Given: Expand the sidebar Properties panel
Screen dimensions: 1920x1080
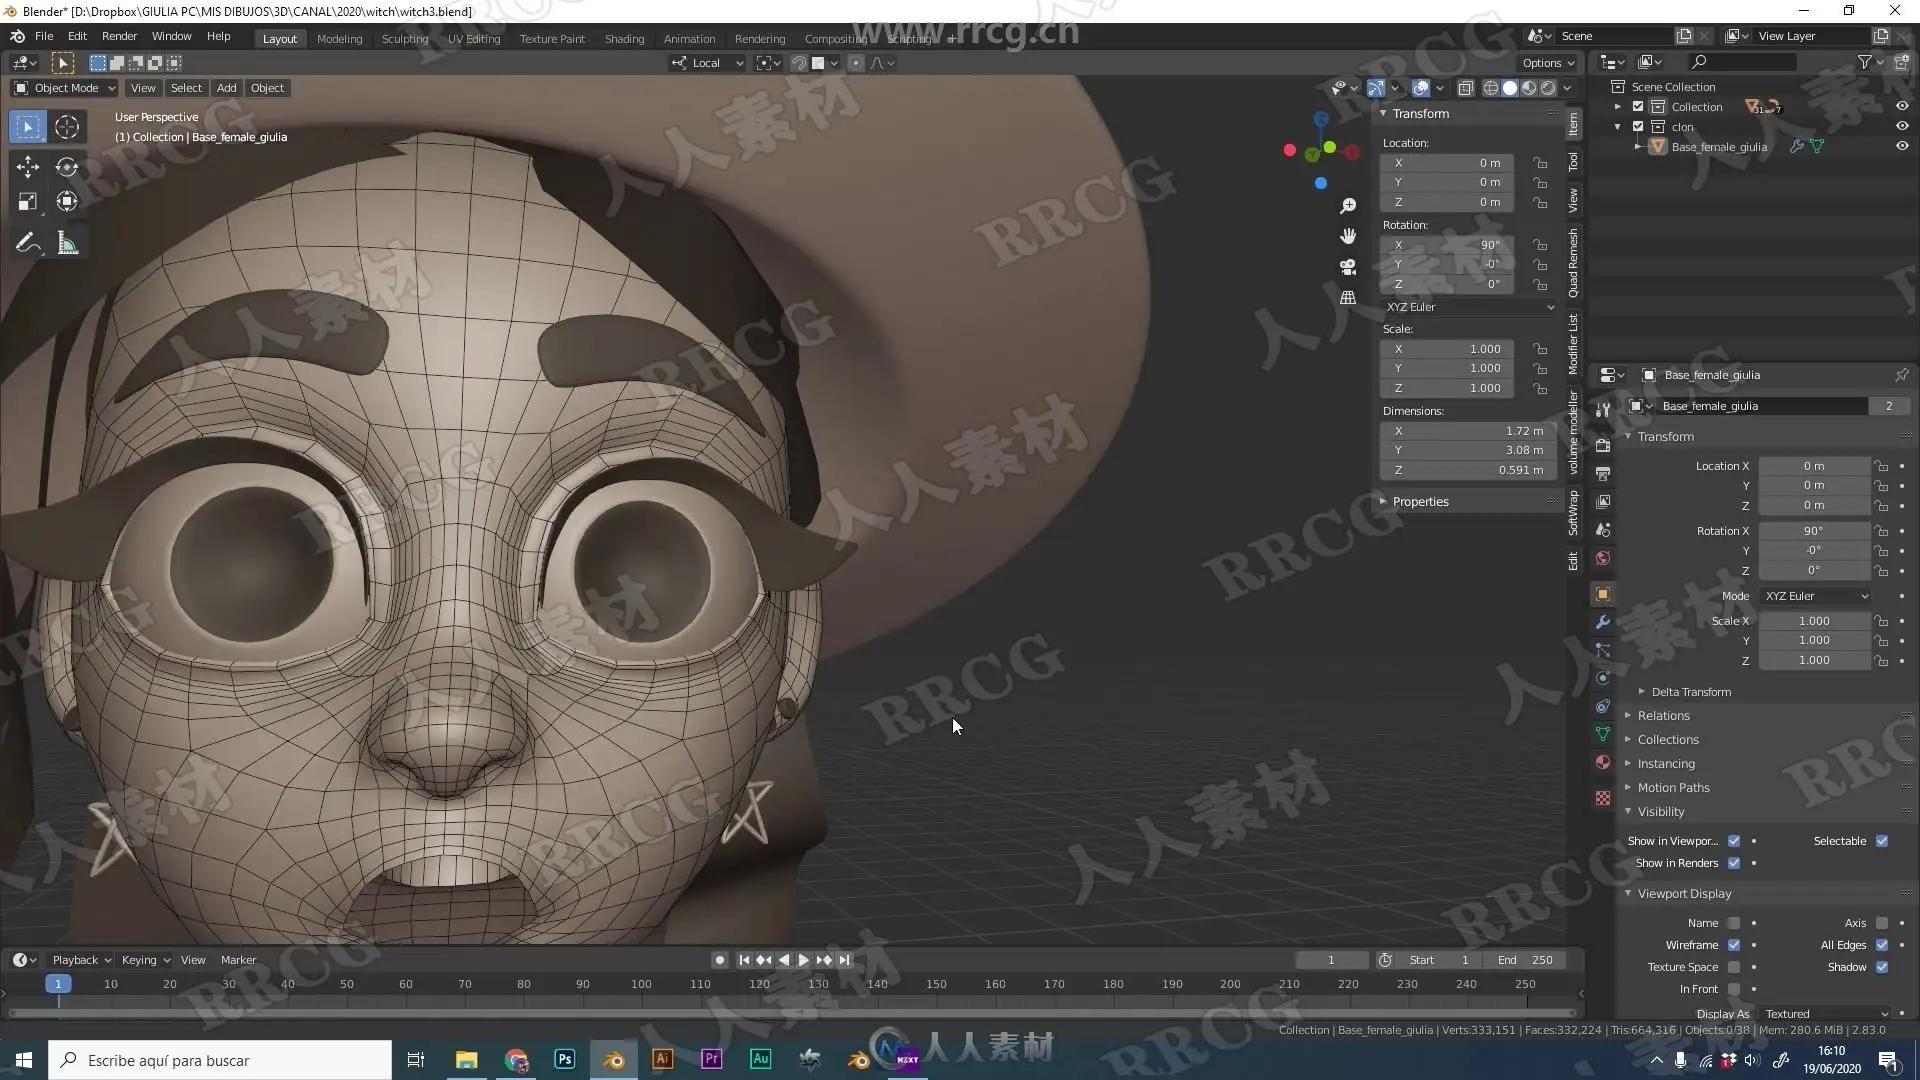Looking at the screenshot, I should [x=1419, y=502].
